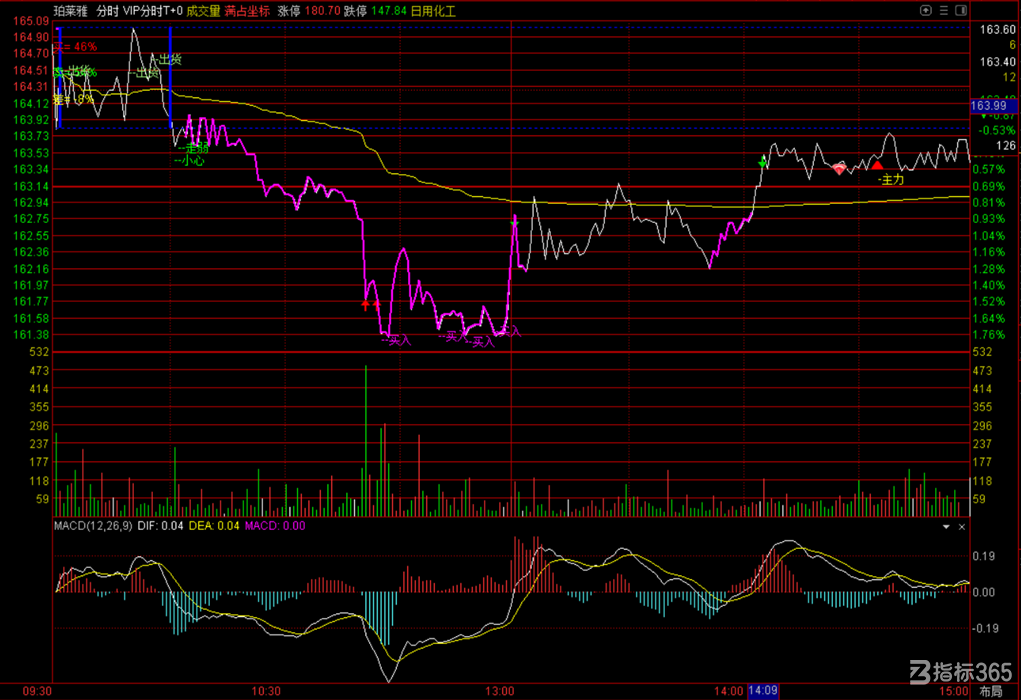Click the 163.40 quote on the right
This screenshot has height=700, width=1021.
pyautogui.click(x=998, y=62)
